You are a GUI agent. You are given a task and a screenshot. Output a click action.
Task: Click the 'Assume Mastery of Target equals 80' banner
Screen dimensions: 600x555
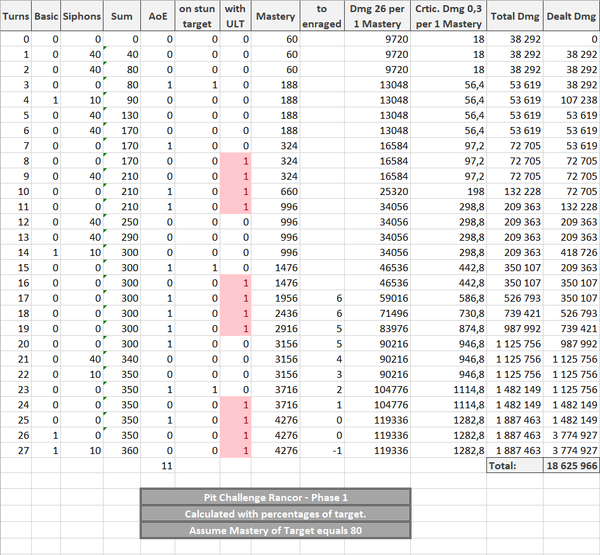[275, 529]
